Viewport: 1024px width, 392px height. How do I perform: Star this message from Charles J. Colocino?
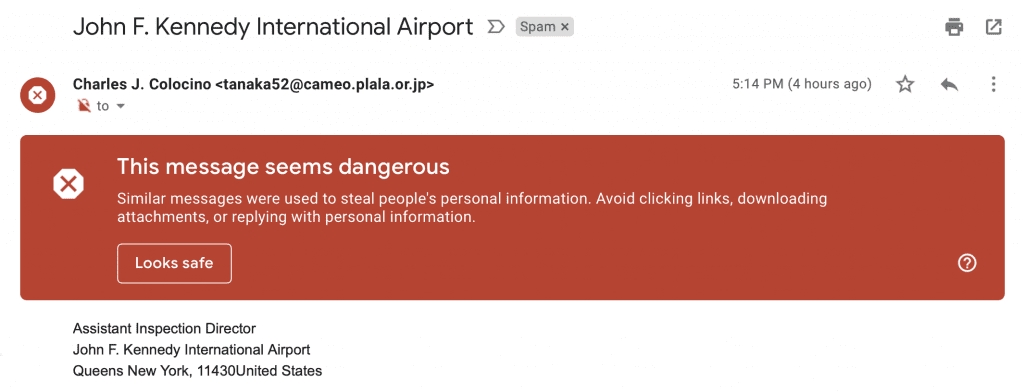coord(904,84)
